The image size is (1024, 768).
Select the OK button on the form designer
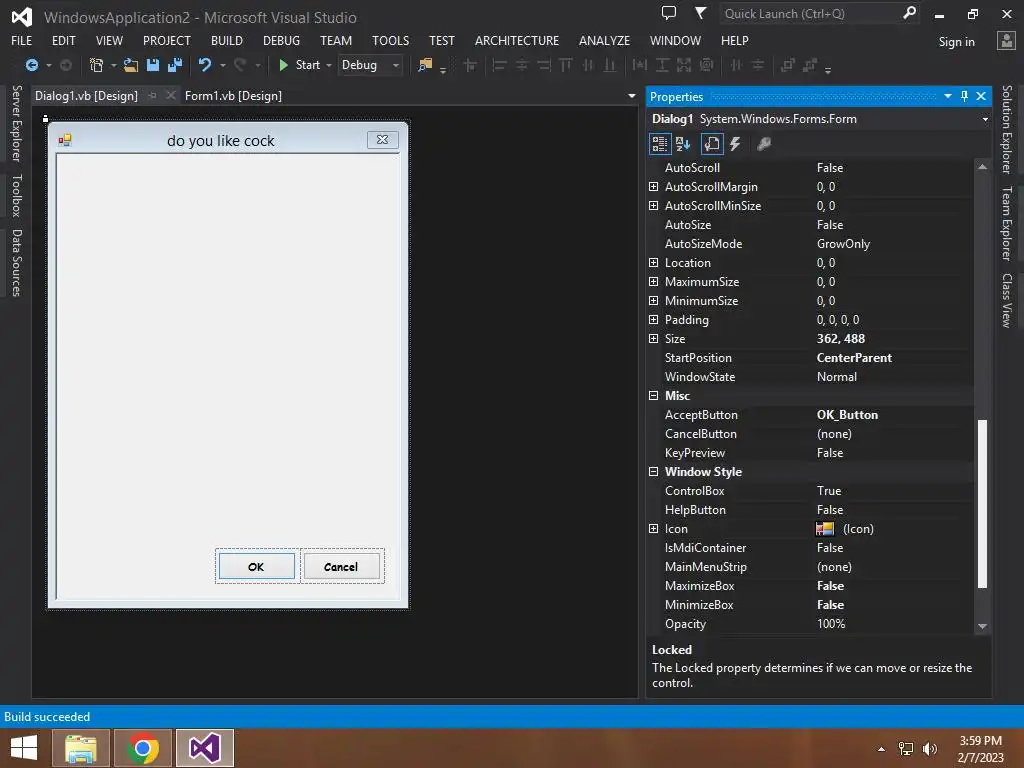[256, 566]
